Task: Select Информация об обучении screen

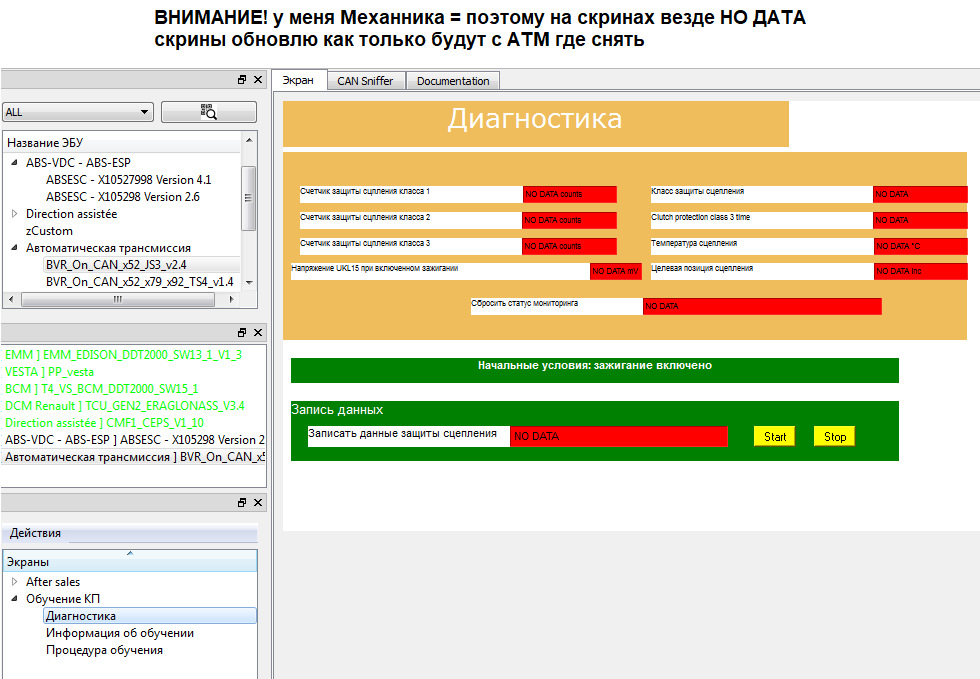Action: [120, 633]
